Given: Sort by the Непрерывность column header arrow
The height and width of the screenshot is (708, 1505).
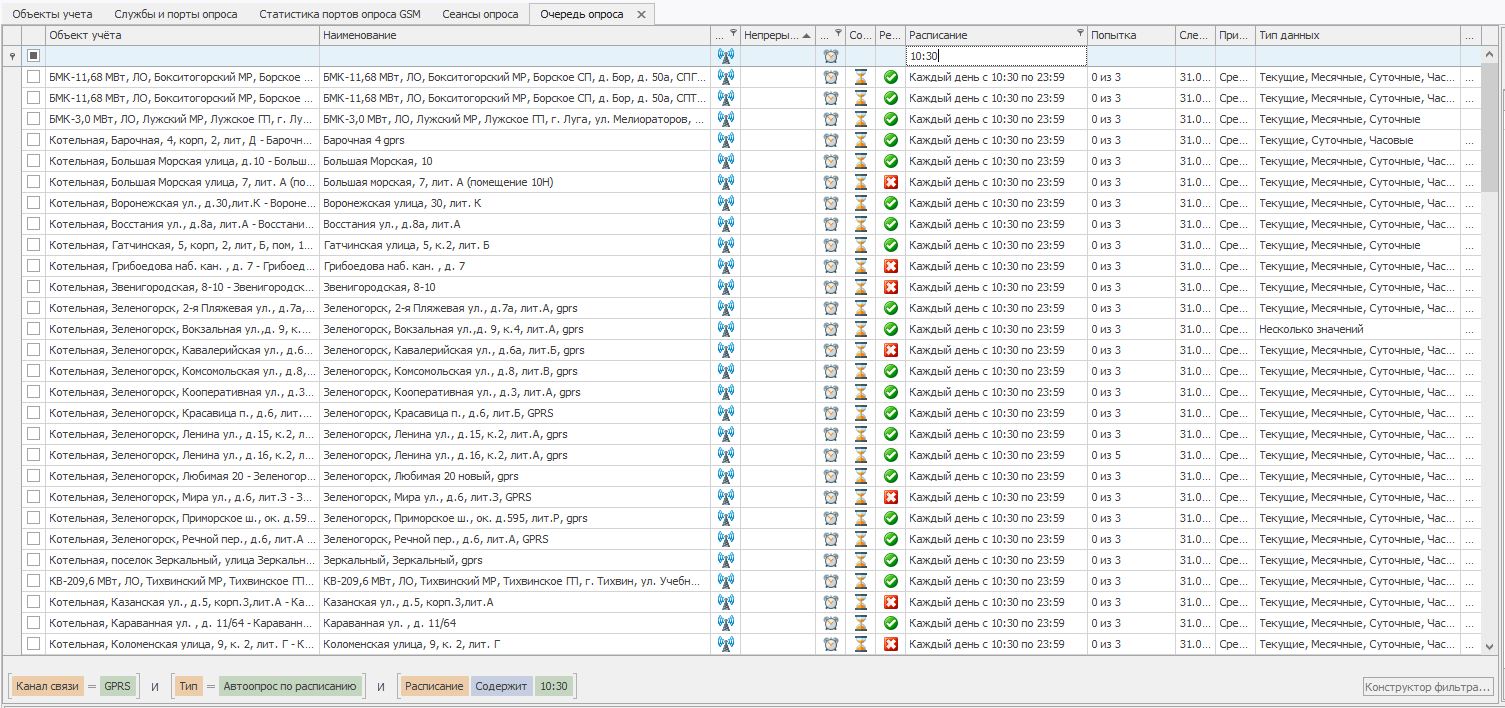Looking at the screenshot, I should [806, 35].
